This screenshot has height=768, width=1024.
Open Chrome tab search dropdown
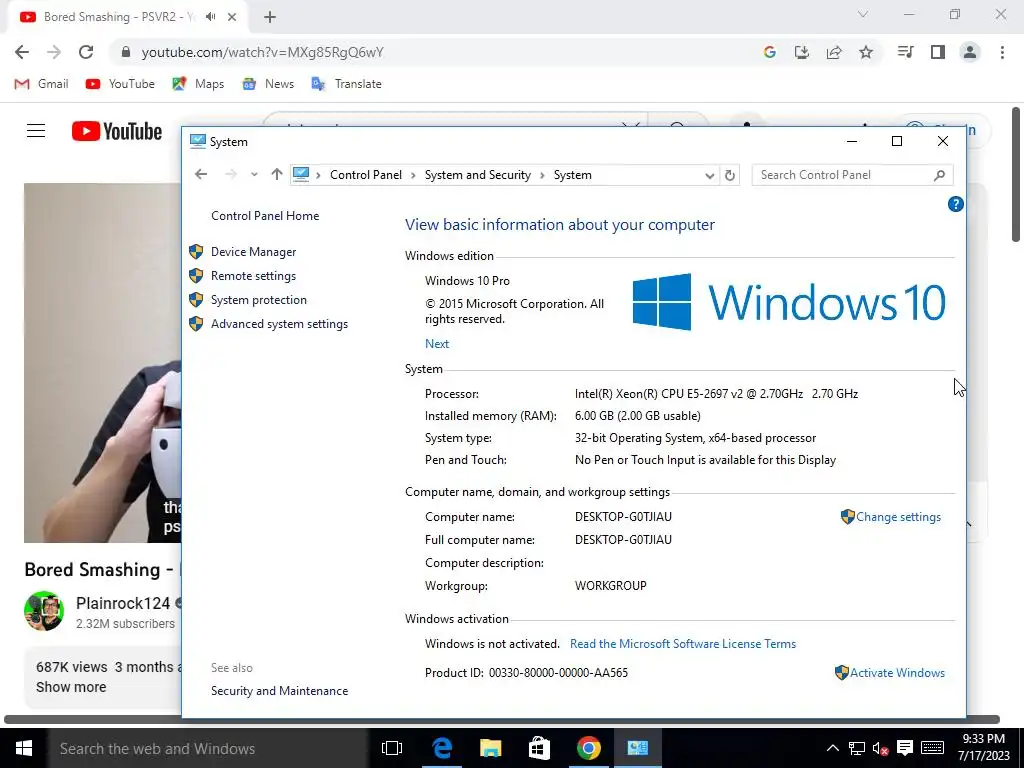click(x=863, y=14)
